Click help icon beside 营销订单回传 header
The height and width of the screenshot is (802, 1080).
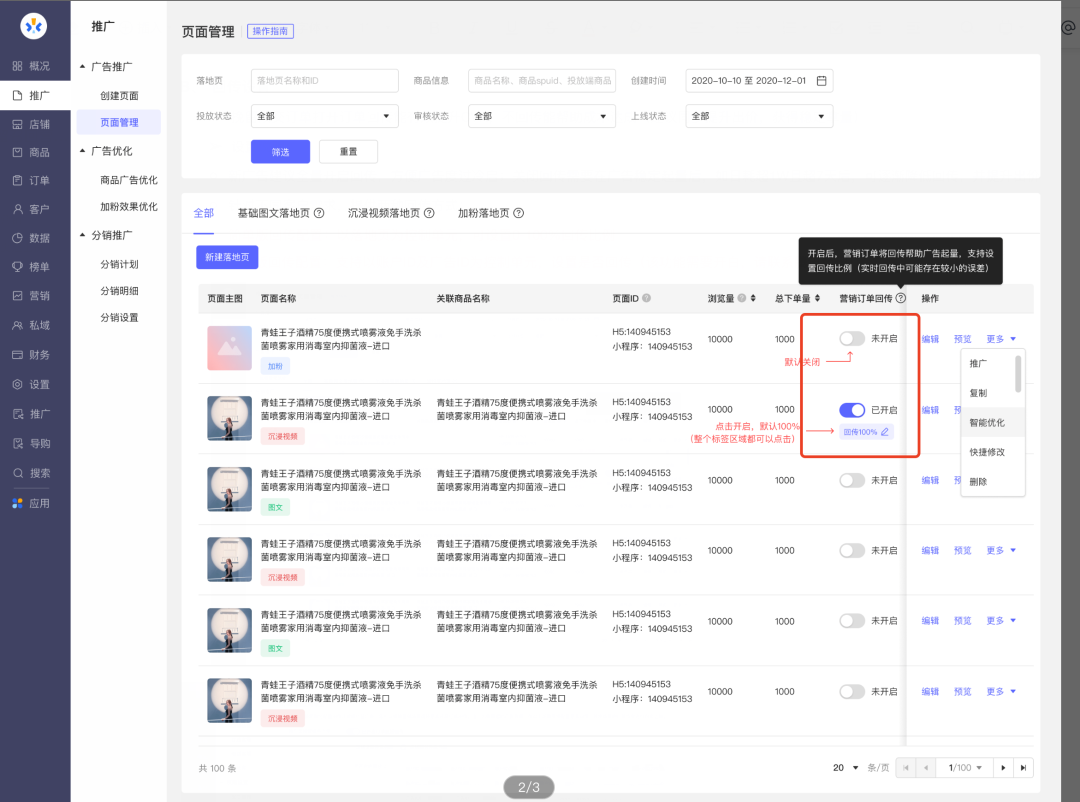(x=900, y=298)
